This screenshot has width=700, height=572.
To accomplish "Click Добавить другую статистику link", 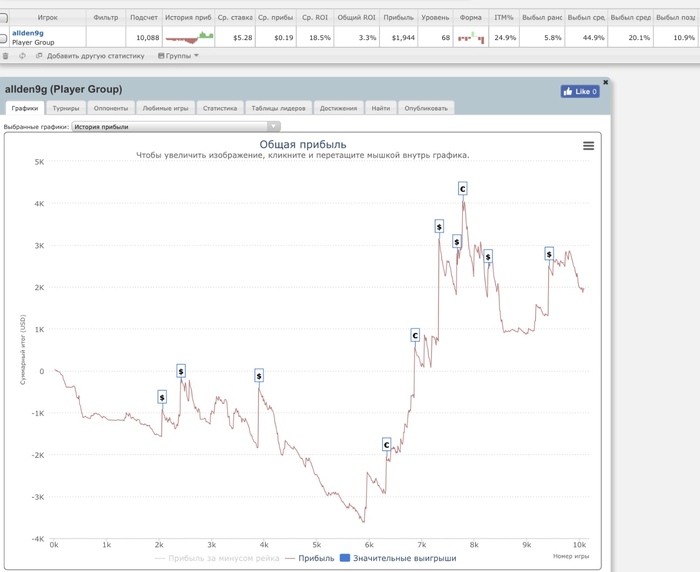I will coord(96,56).
